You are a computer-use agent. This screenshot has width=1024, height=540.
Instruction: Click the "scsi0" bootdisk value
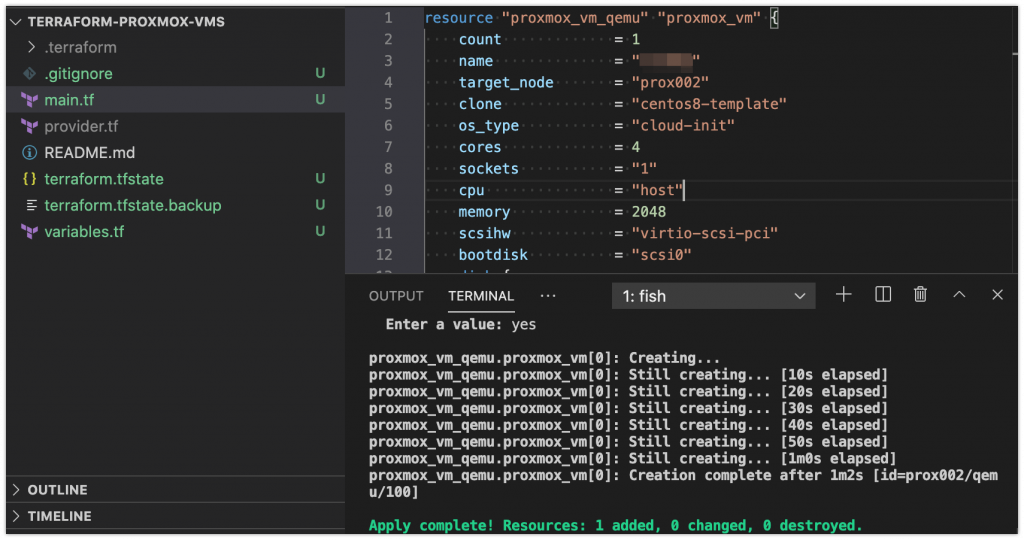661,255
